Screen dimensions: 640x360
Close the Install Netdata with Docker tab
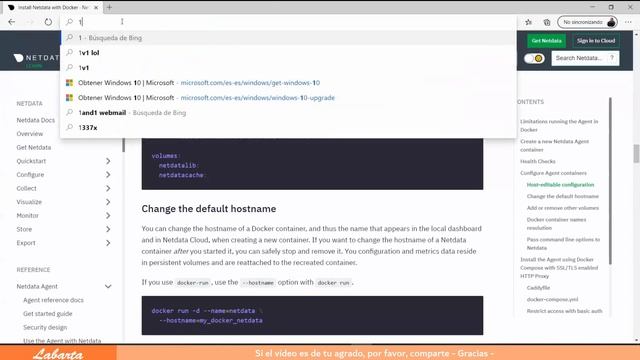(x=96, y=7)
